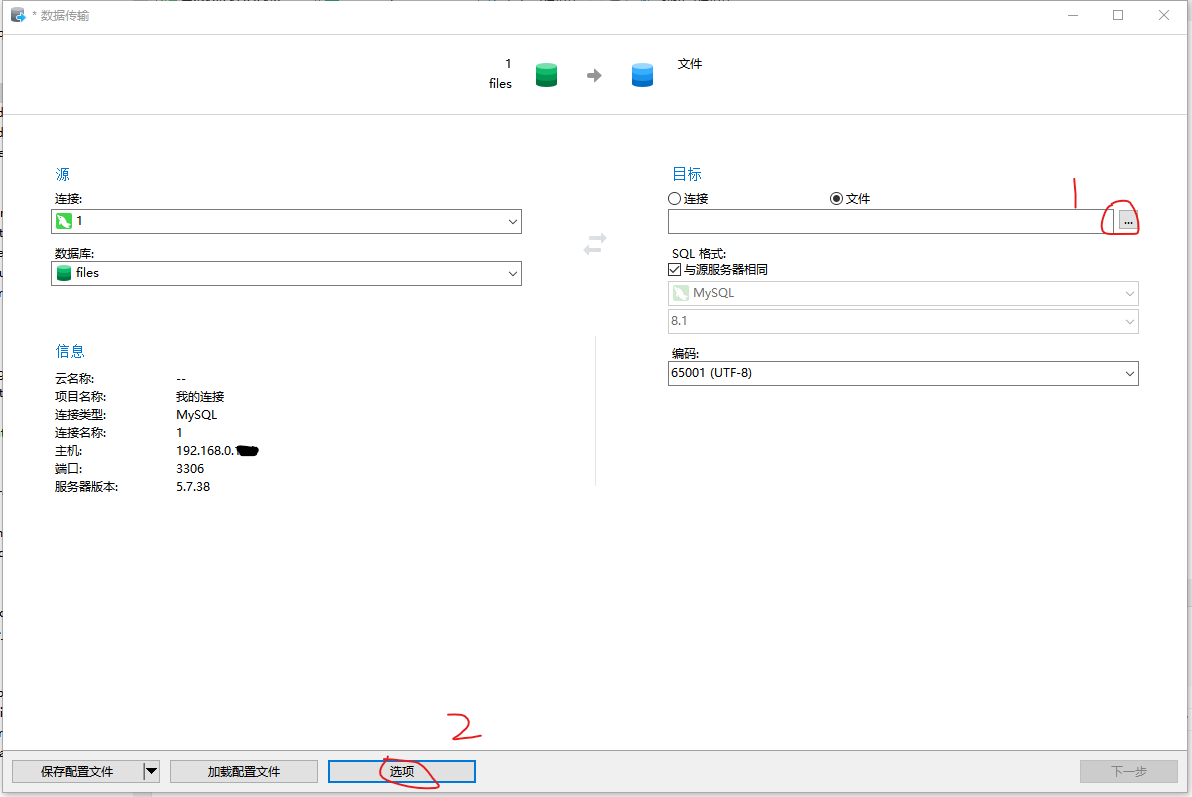Image resolution: width=1192 pixels, height=797 pixels.
Task: Click the green database icon beside files
Action: (x=65, y=272)
